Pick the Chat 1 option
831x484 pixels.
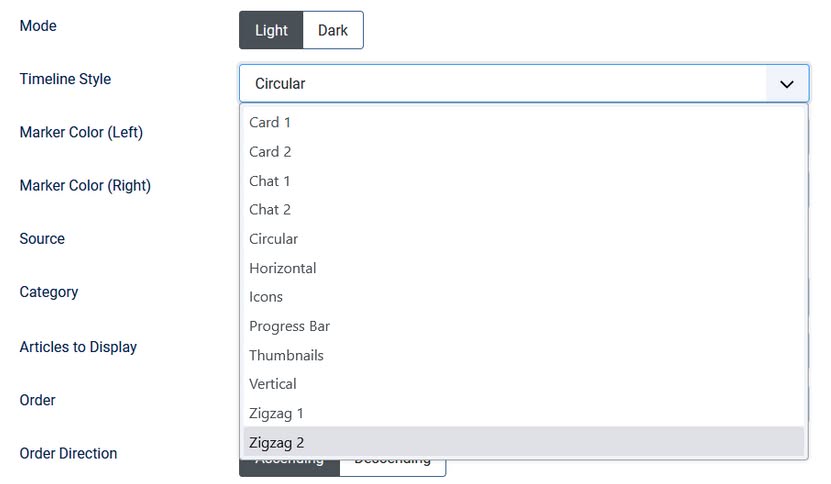pos(270,181)
